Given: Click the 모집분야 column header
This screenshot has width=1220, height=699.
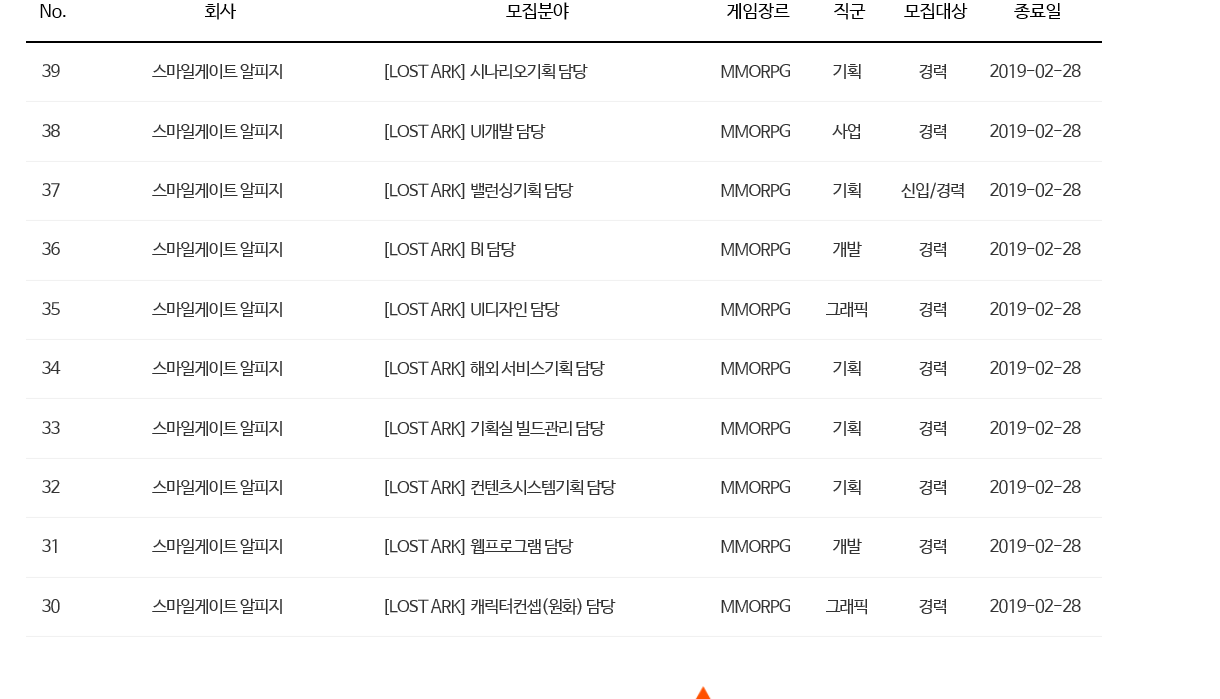Looking at the screenshot, I should tap(537, 12).
